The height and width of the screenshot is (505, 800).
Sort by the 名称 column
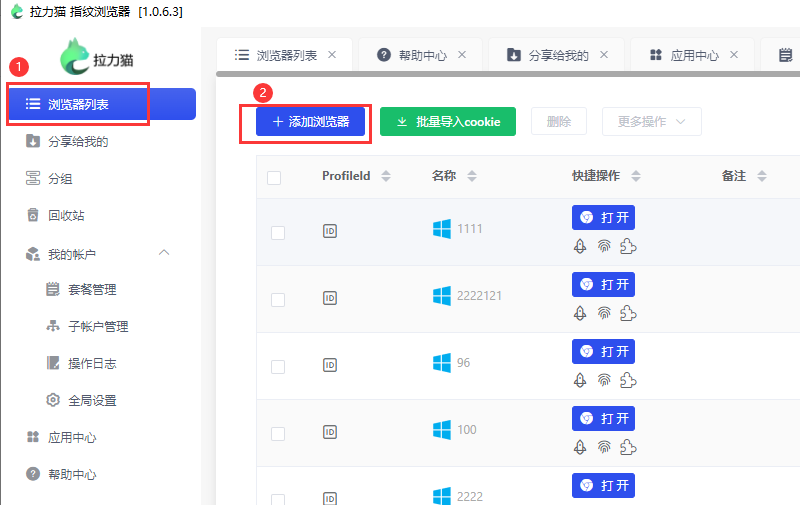click(472, 176)
